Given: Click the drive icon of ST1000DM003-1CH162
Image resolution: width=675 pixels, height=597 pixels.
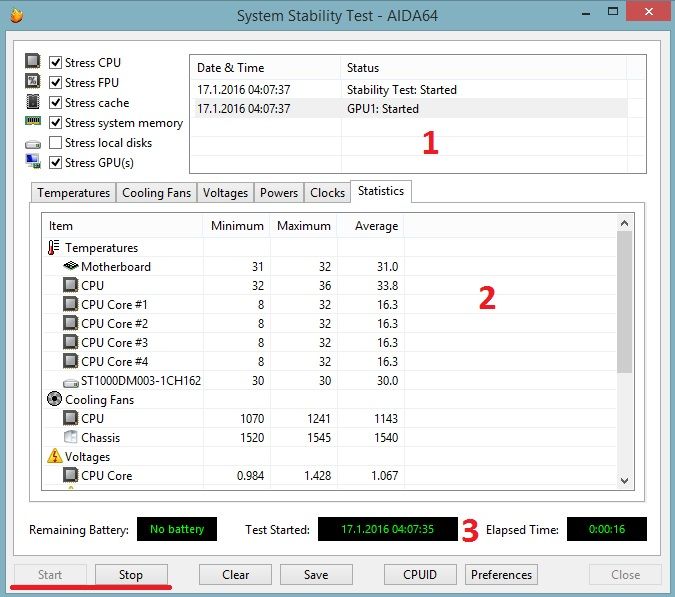Looking at the screenshot, I should coord(71,382).
